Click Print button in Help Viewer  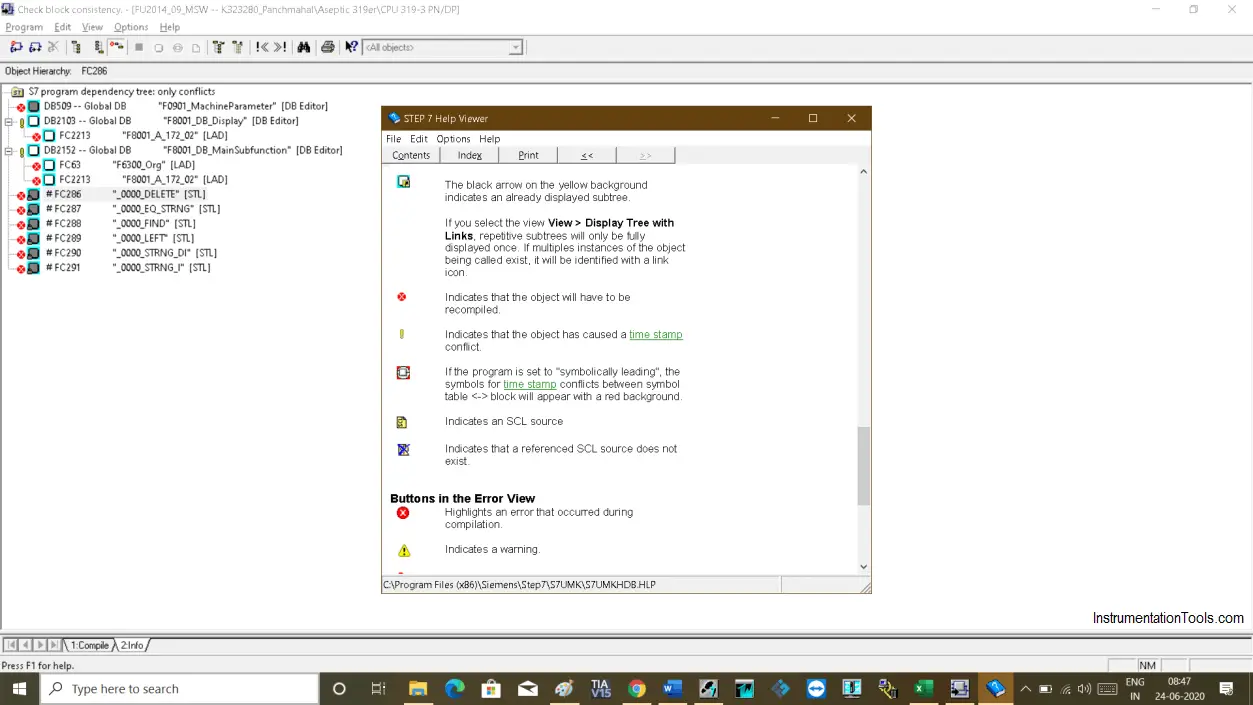click(528, 155)
